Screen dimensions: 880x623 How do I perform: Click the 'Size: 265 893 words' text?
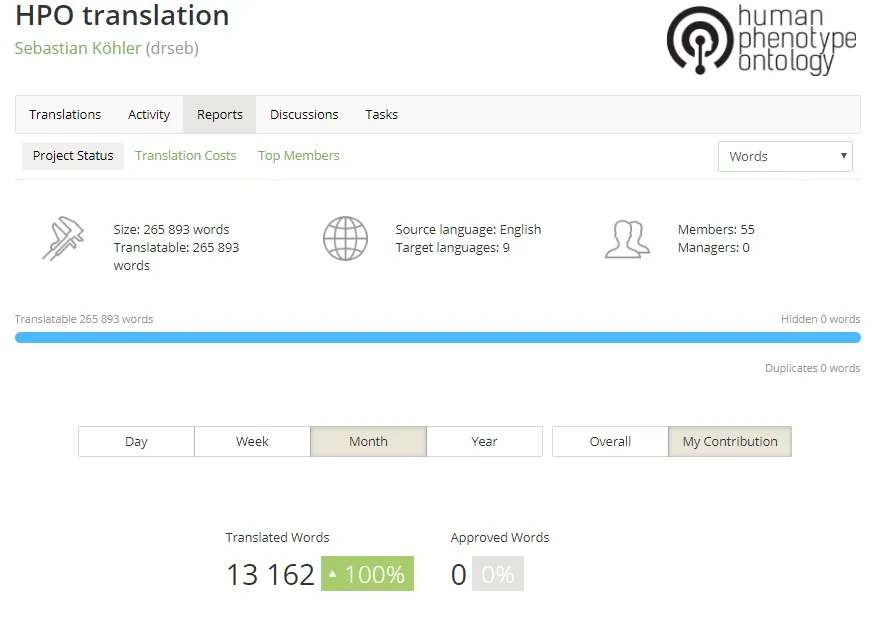click(171, 230)
